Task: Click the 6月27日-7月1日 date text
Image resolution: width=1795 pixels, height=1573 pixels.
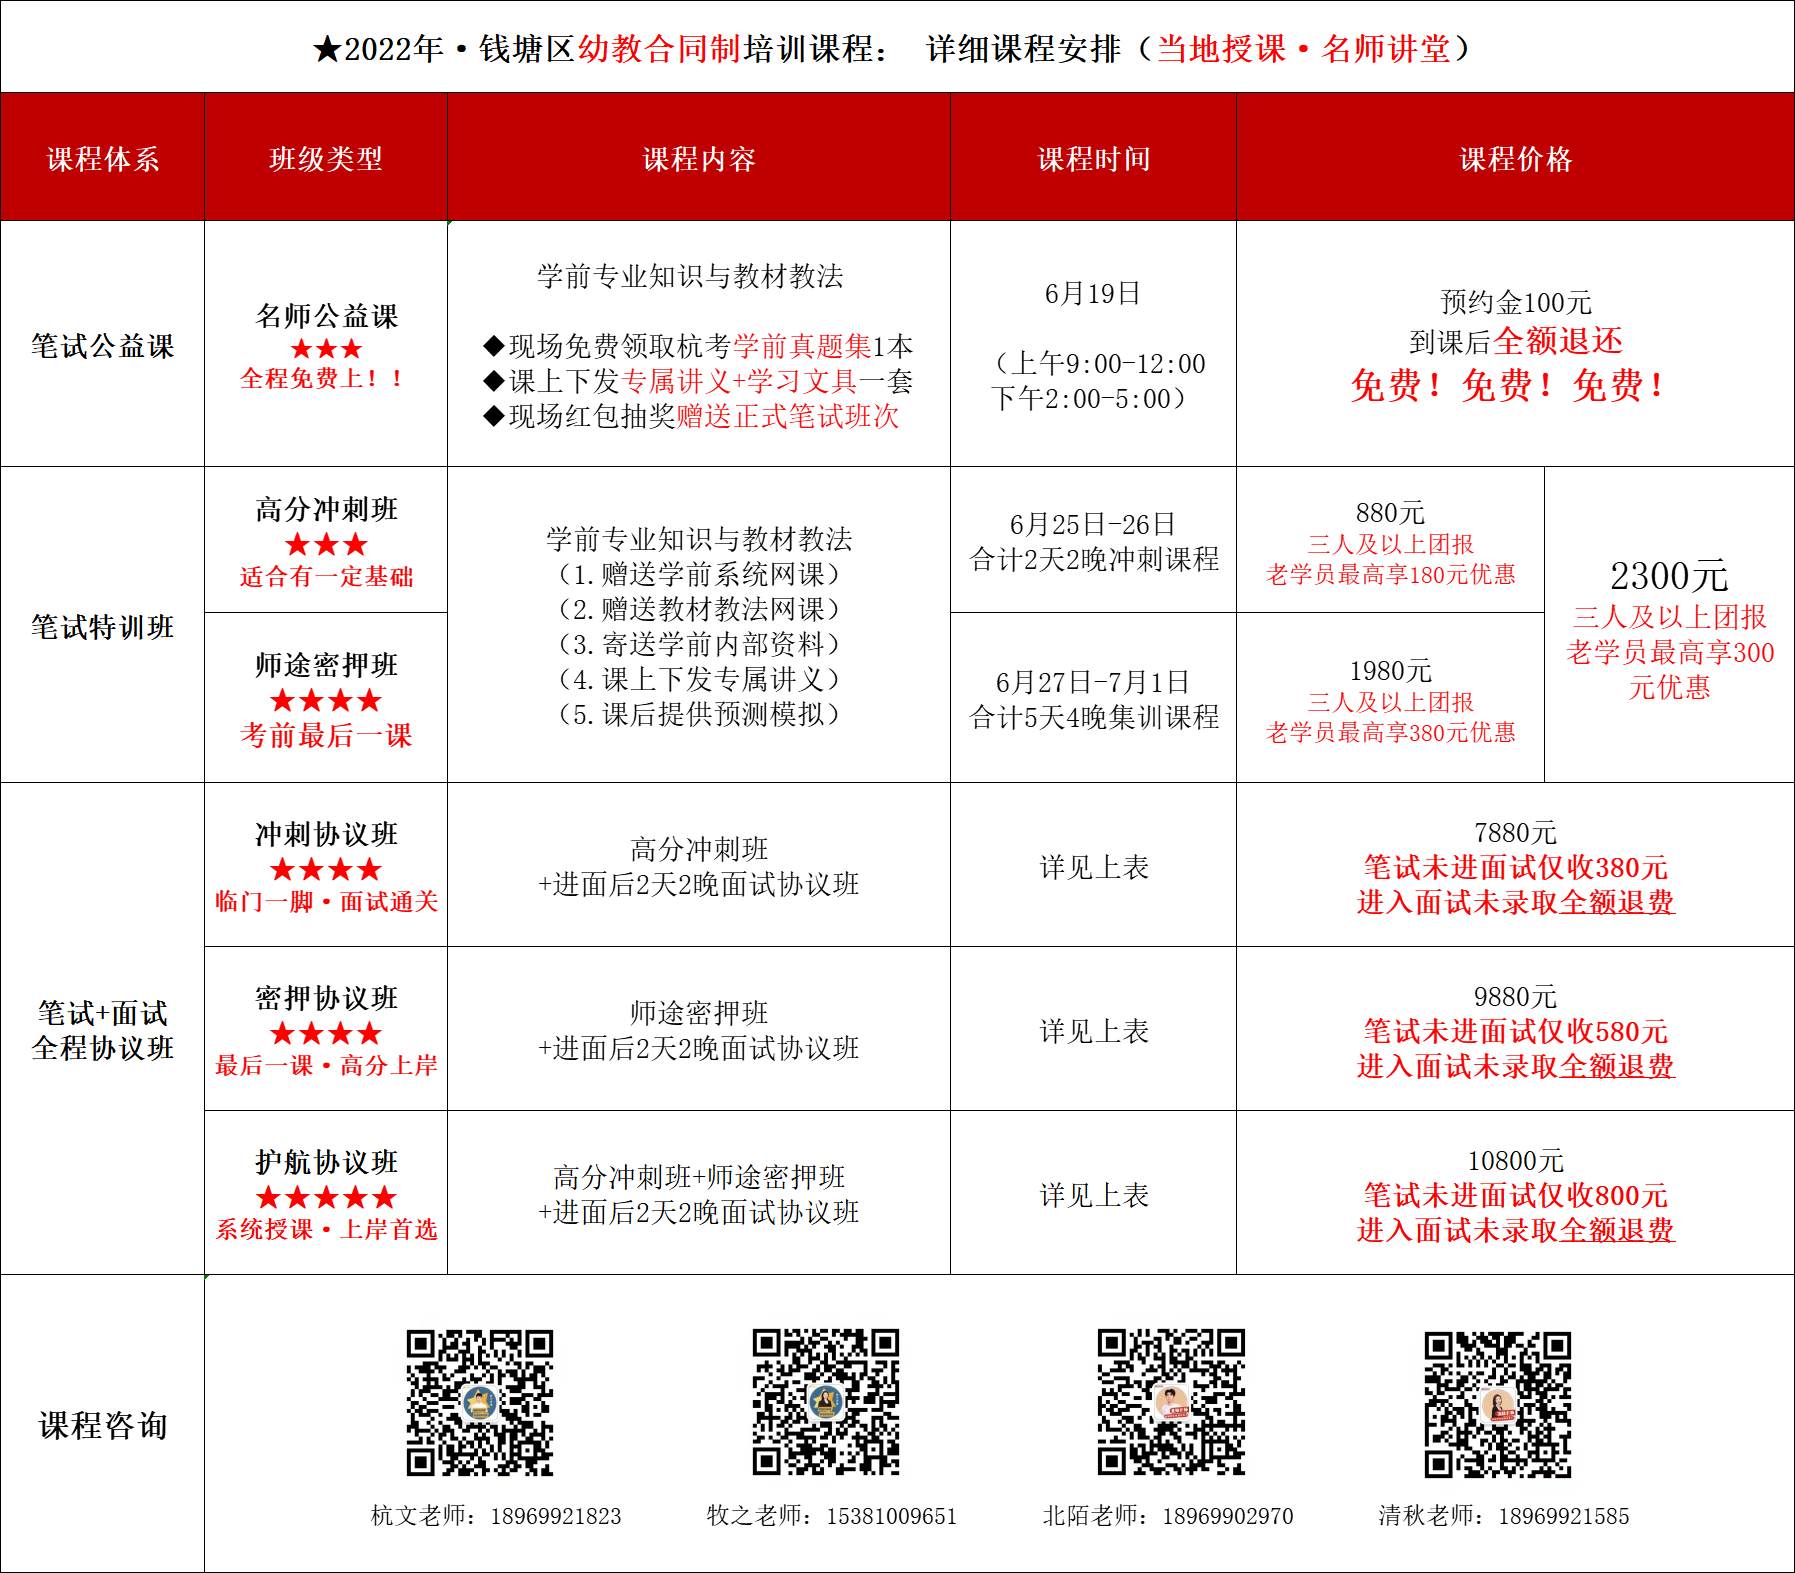Action: click(1093, 683)
